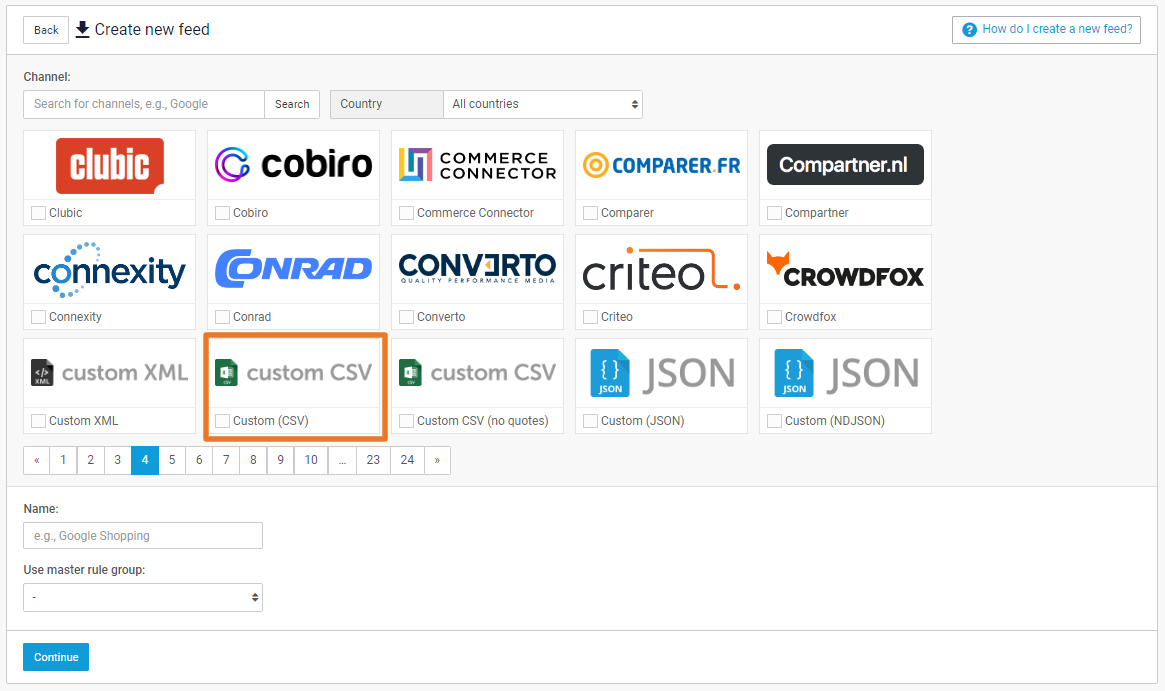Choose the custom CSV no quotes logo
1165x691 pixels.
[478, 372]
